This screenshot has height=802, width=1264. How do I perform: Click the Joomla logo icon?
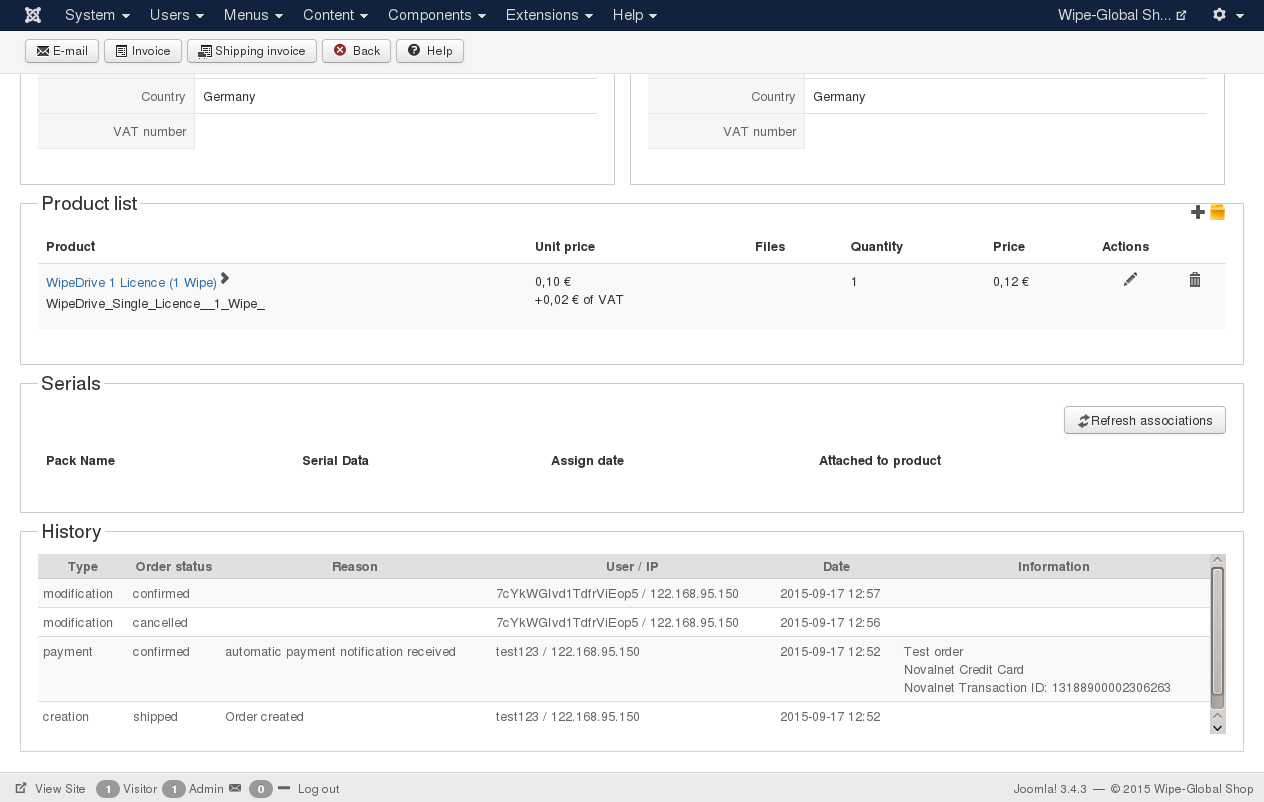tap(33, 15)
